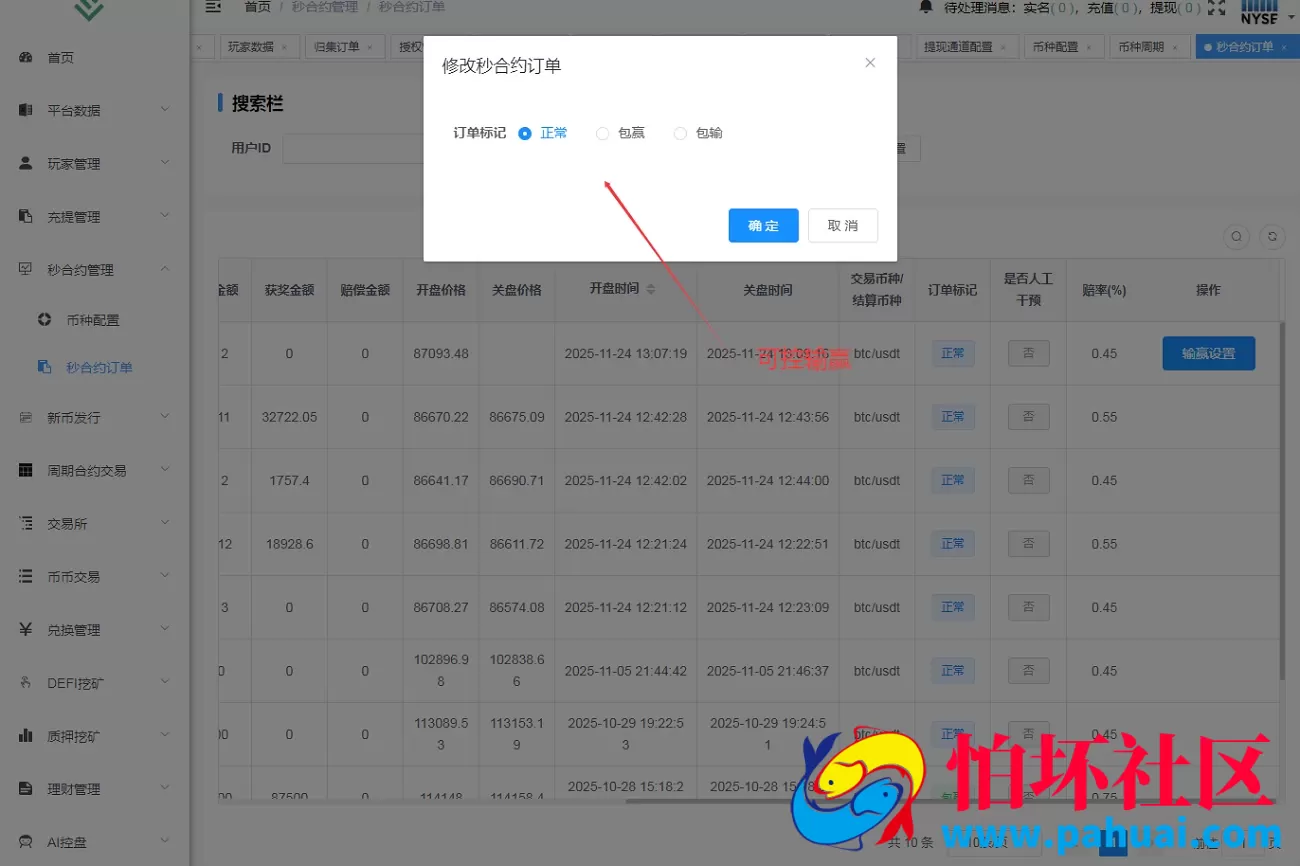The width and height of the screenshot is (1300, 866).
Task: Expand the 币币交易 menu
Action: coord(165,576)
